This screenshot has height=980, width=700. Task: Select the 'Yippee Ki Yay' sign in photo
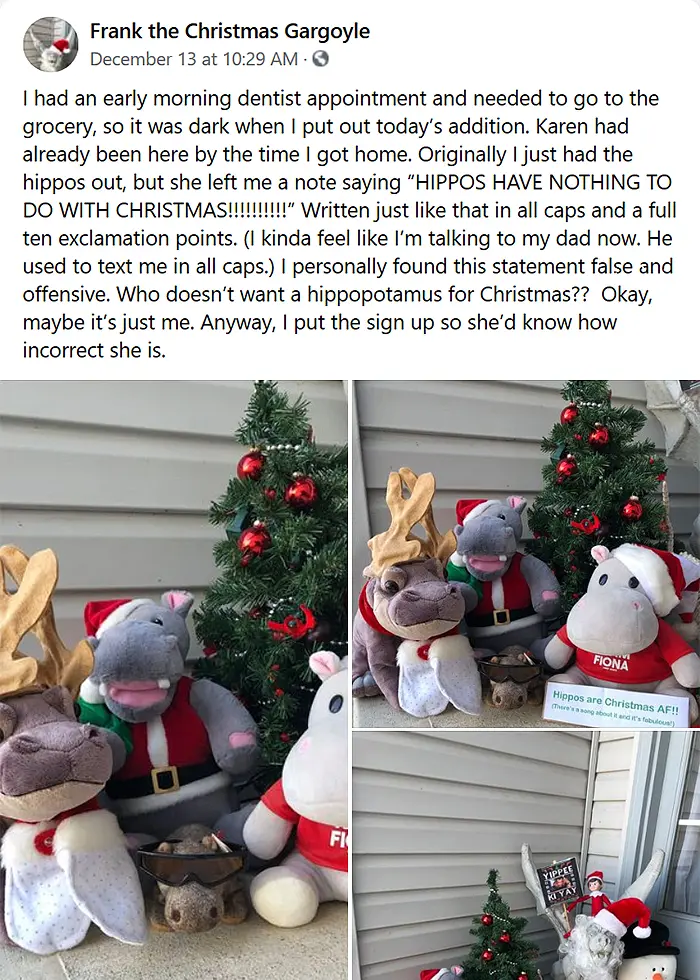(x=559, y=882)
